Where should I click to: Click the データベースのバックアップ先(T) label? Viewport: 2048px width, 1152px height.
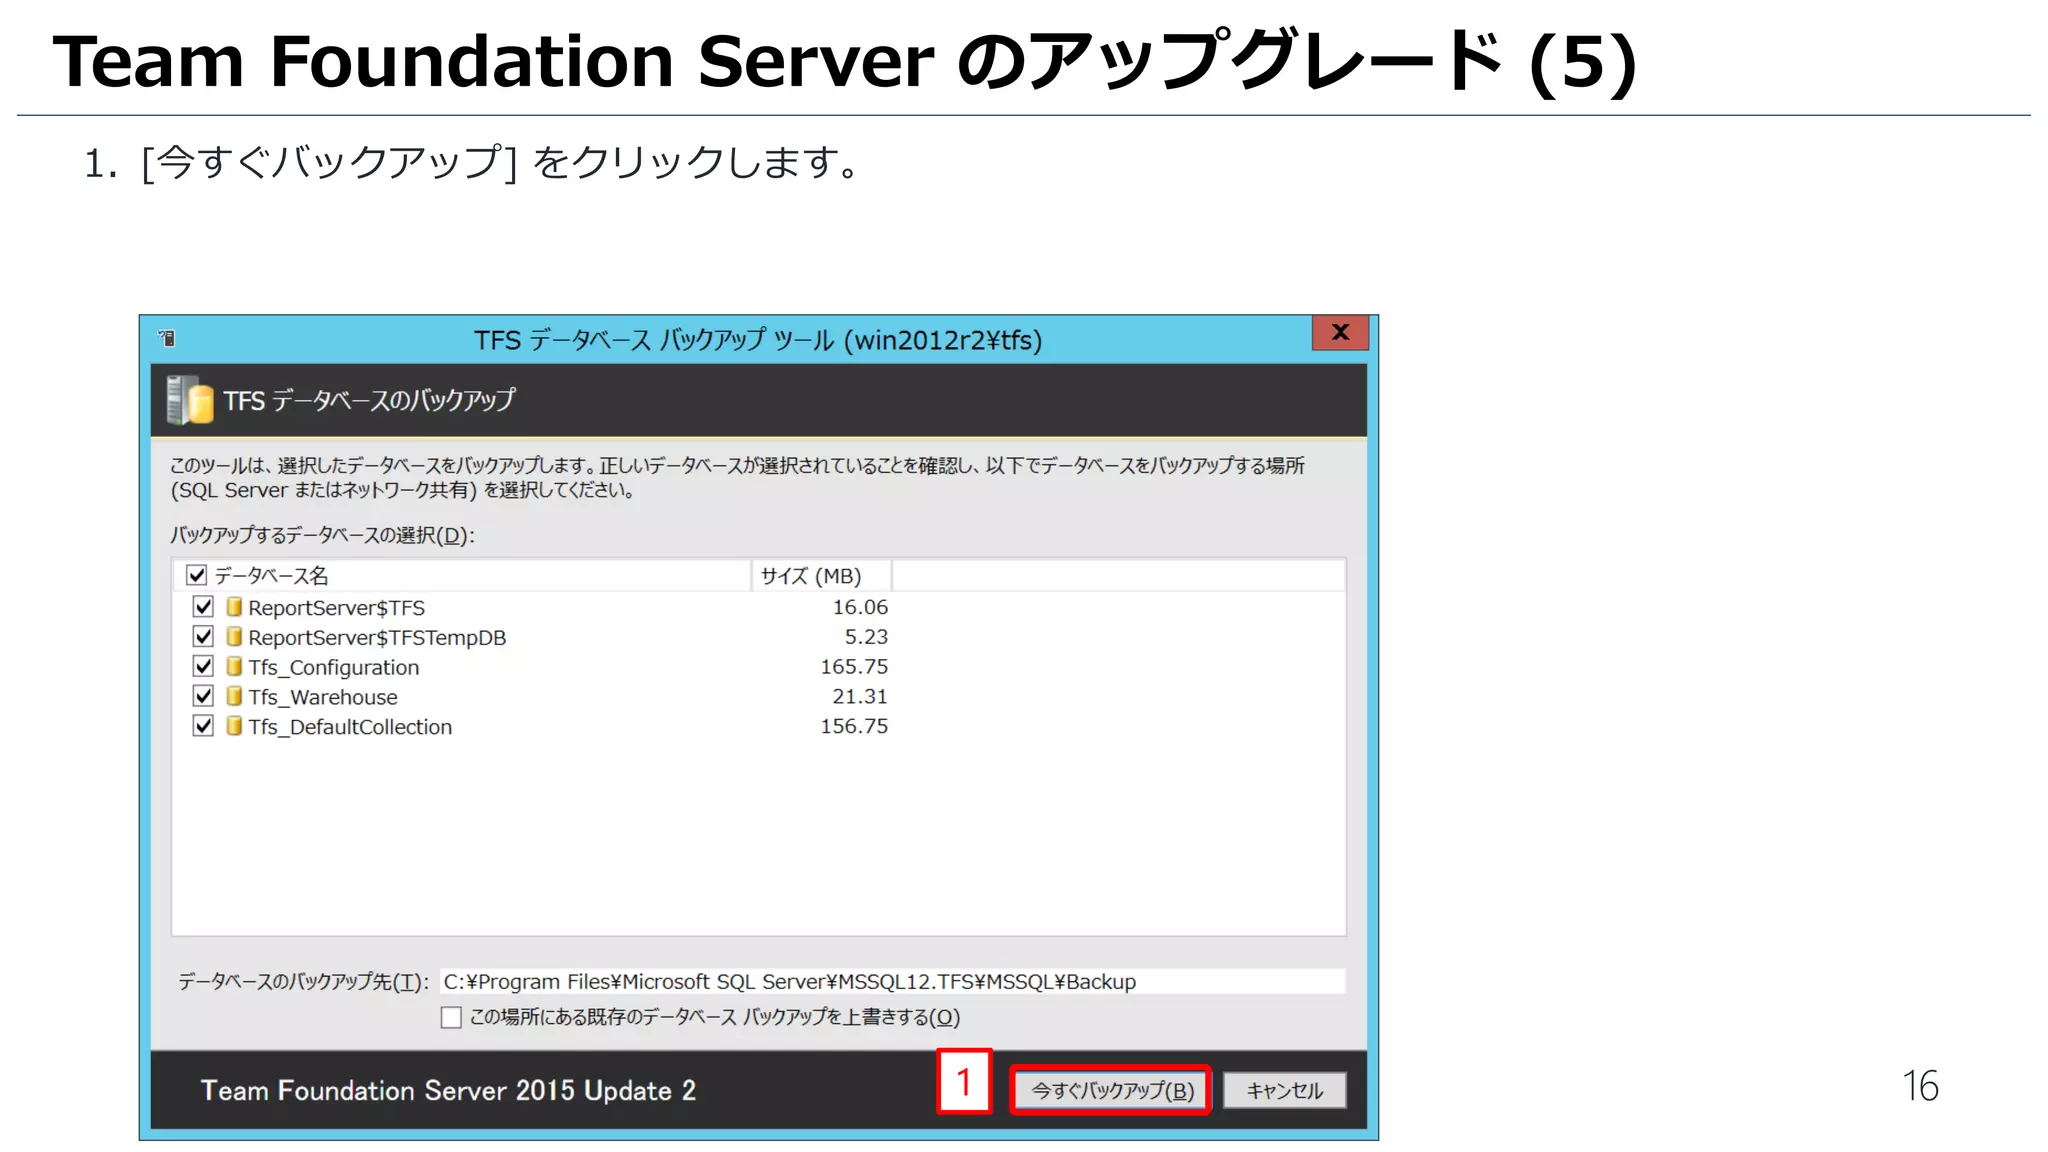(303, 982)
